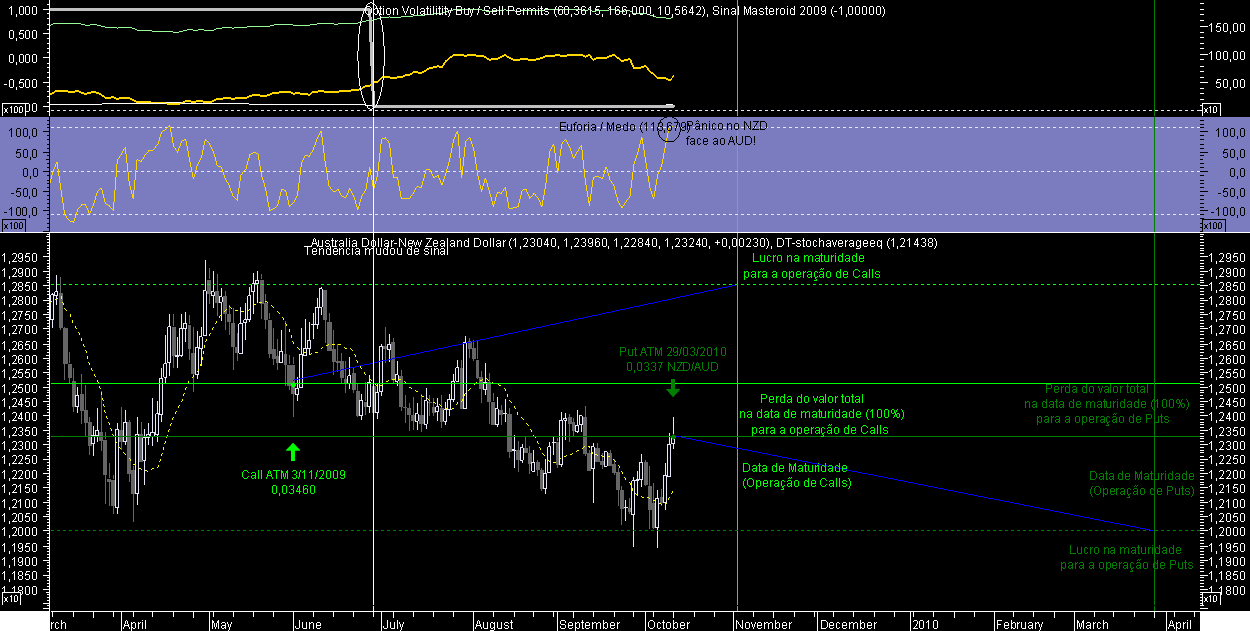Select the falling blue trendline toward 1,2000
The height and width of the screenshot is (631, 1250).
tap(915, 484)
